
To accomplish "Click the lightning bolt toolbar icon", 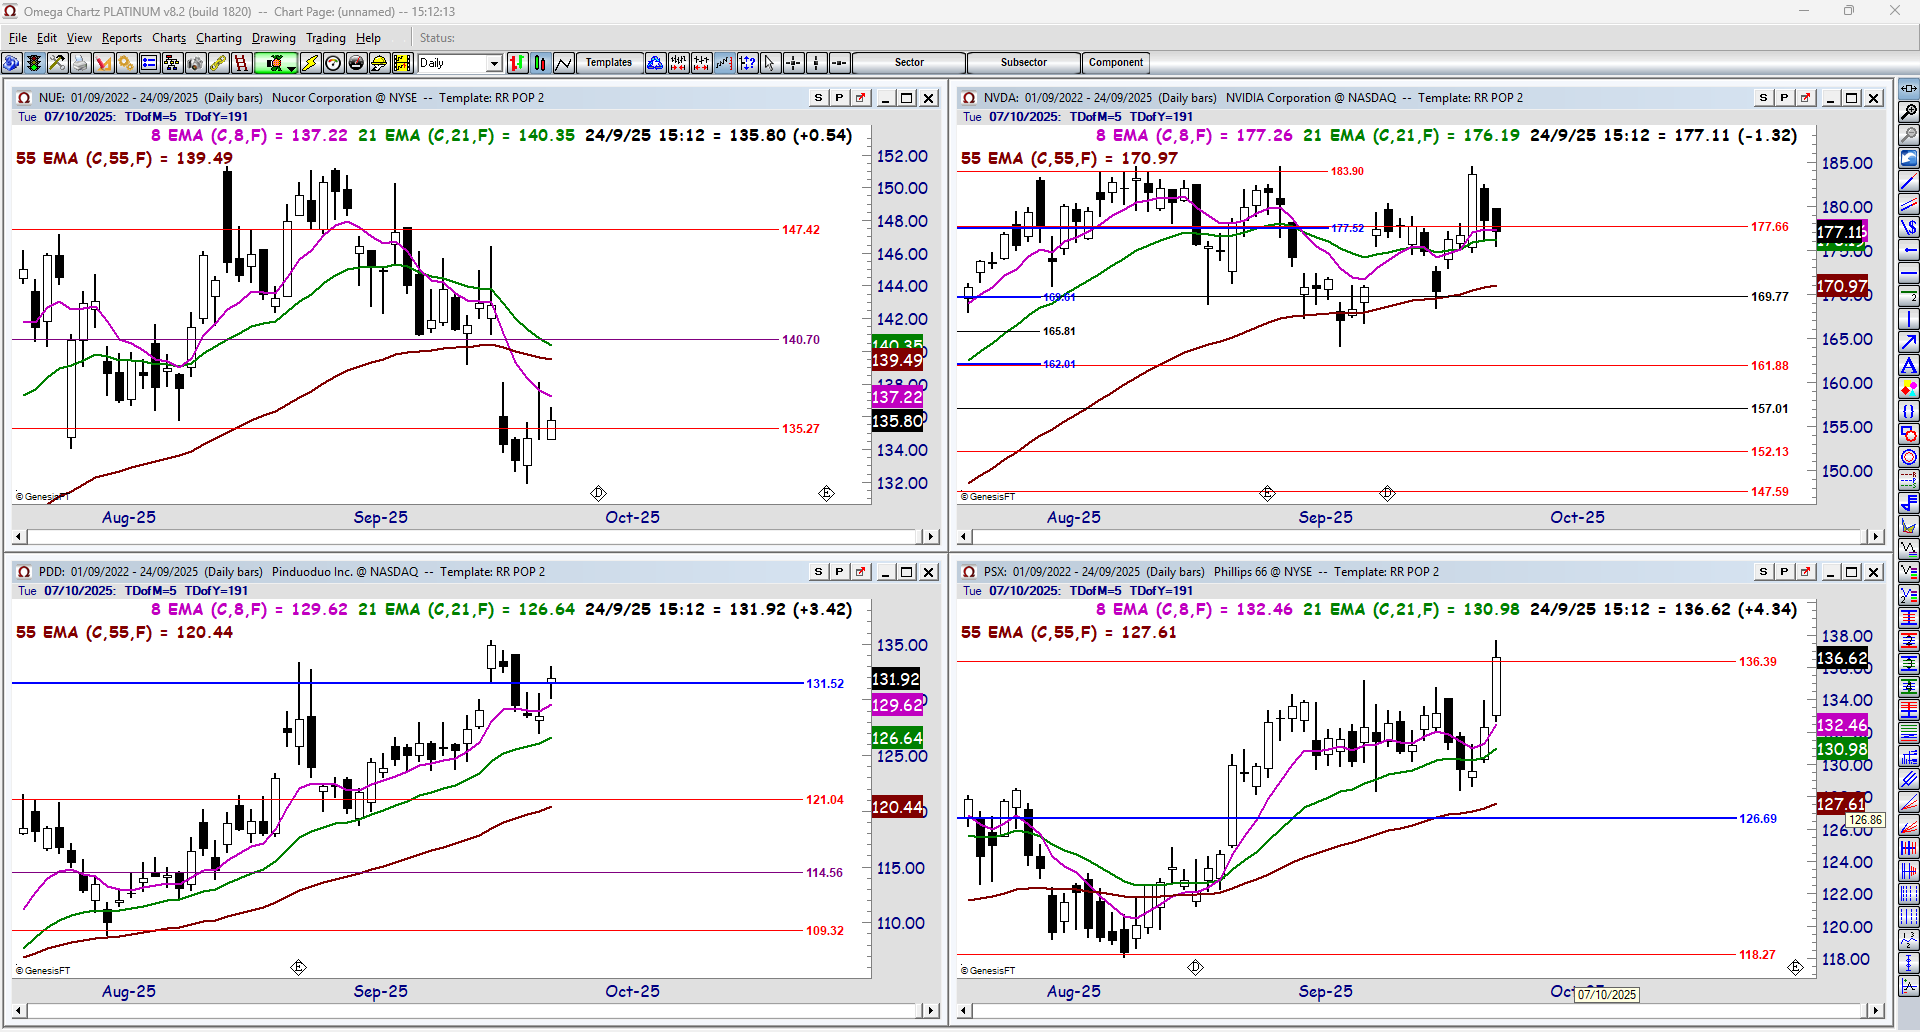I will (310, 63).
